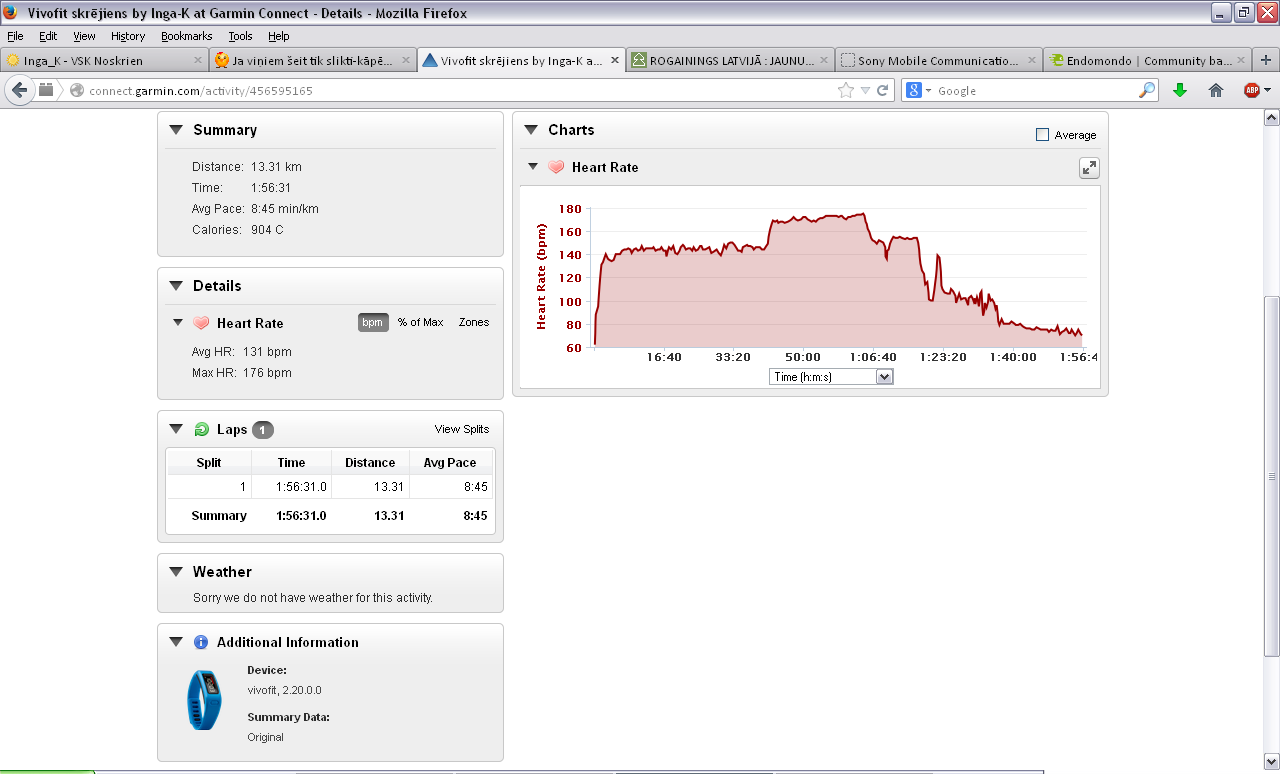Open the Bookmarks menu

[x=186, y=36]
